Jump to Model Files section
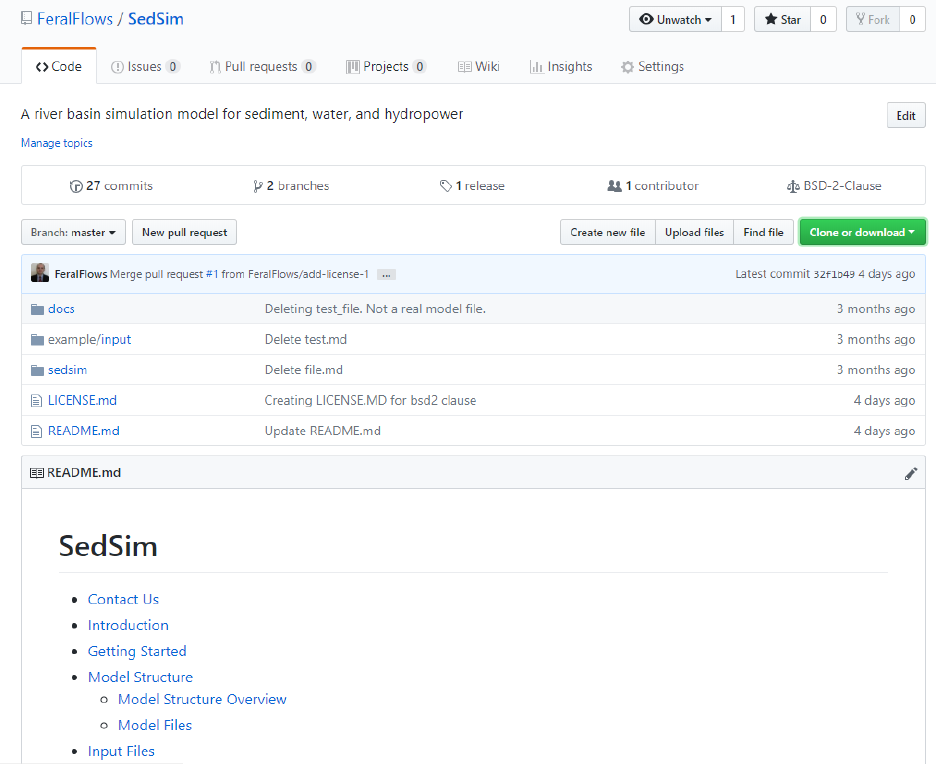Screen dimensions: 936x764 coord(155,725)
